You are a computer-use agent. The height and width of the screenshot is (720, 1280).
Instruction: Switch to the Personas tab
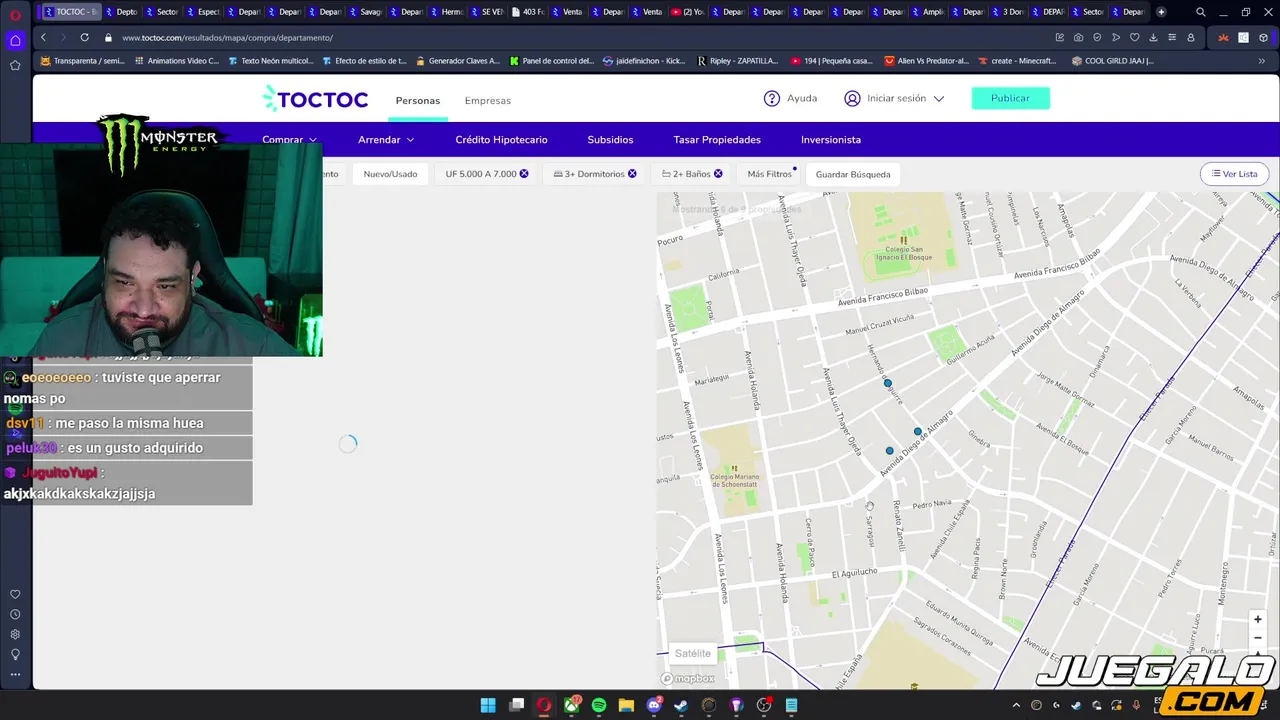click(418, 100)
